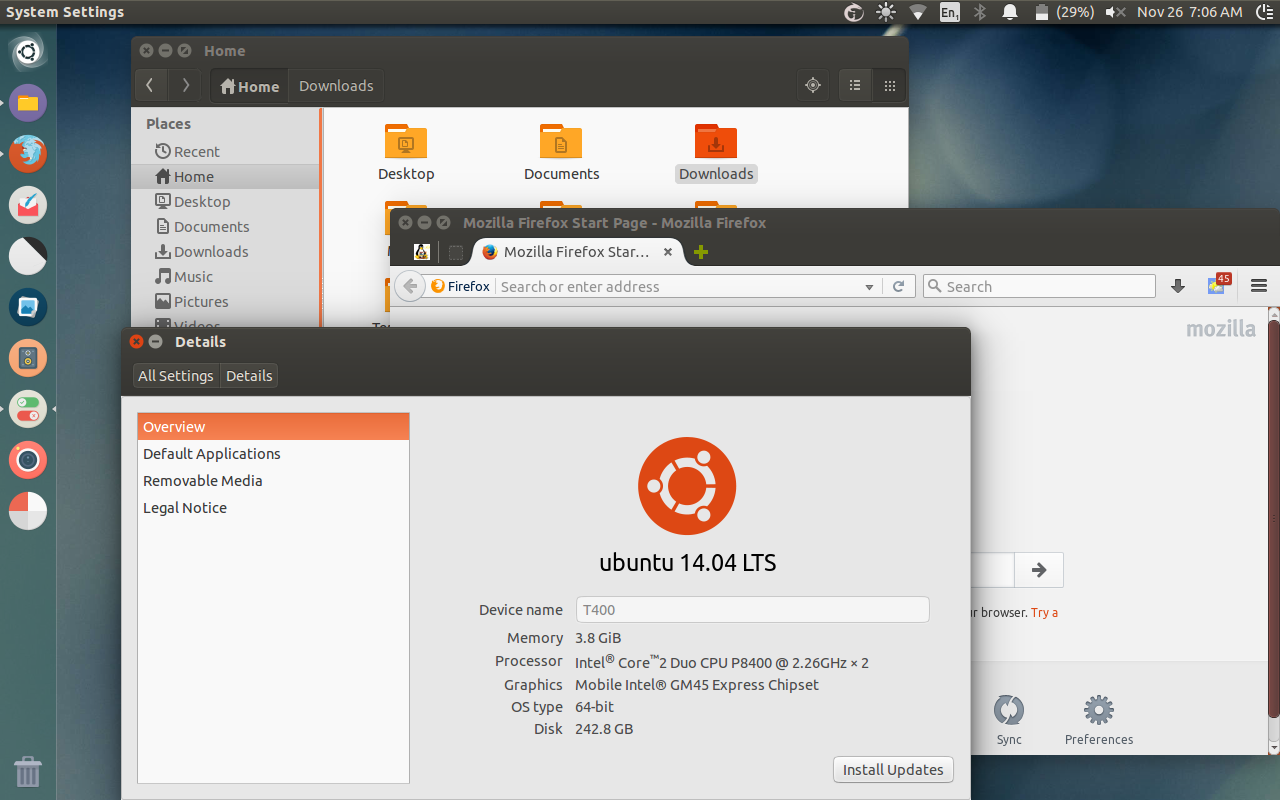Open Pictures in Files Places sidebar

225,302
